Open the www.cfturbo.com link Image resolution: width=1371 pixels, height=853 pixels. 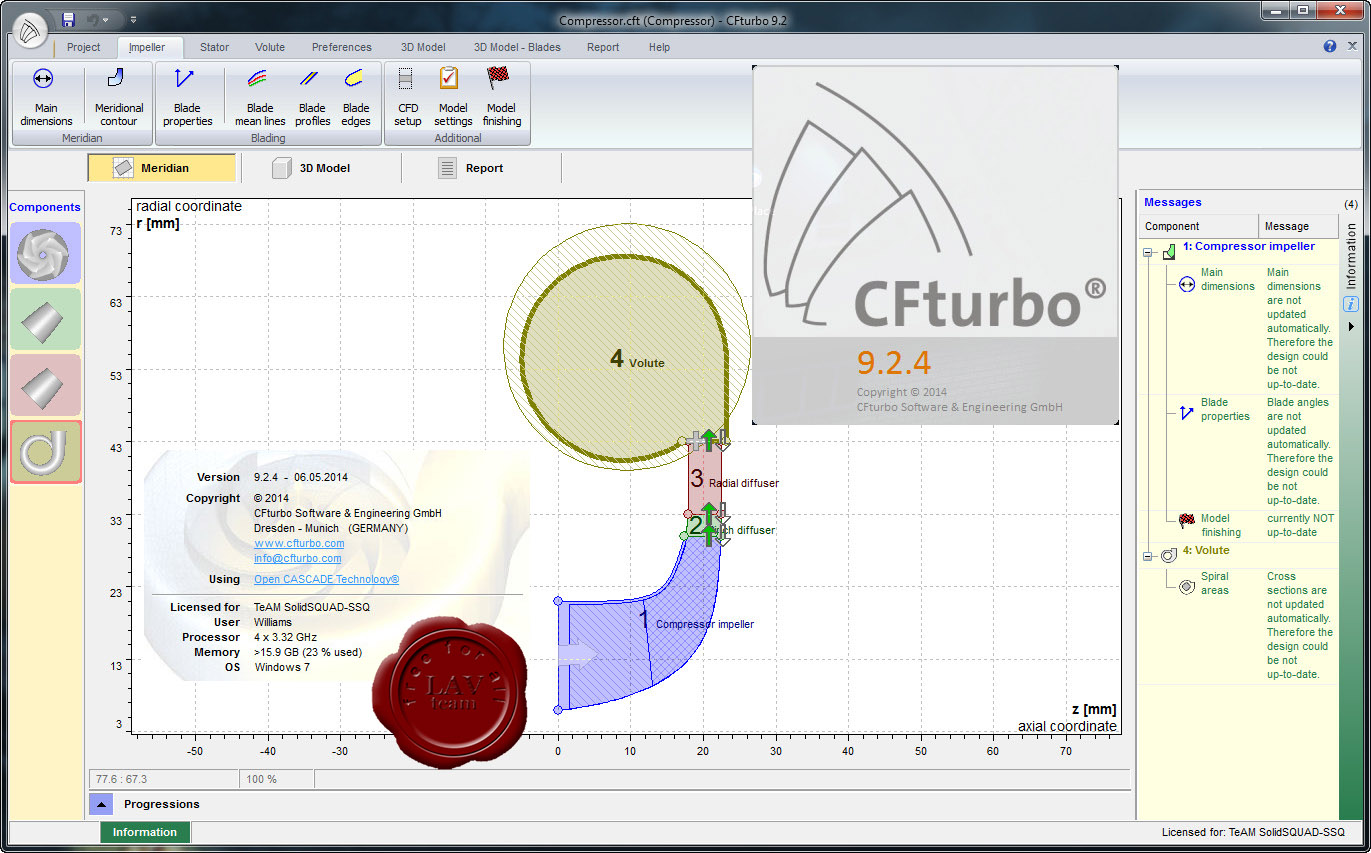coord(299,543)
